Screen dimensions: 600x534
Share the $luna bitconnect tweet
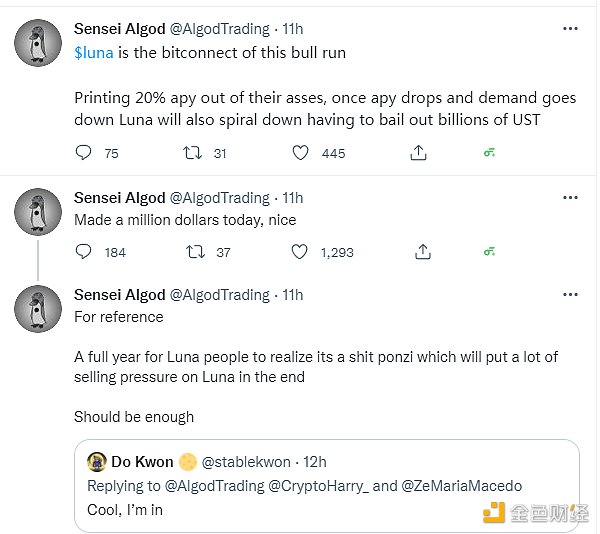[x=419, y=153]
